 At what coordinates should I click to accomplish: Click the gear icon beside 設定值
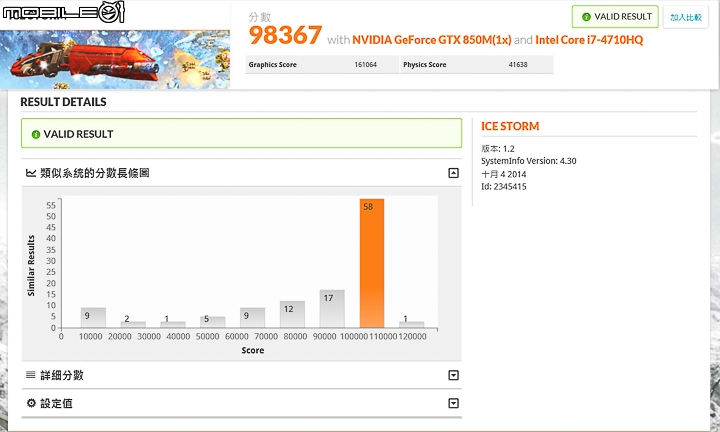(x=31, y=403)
